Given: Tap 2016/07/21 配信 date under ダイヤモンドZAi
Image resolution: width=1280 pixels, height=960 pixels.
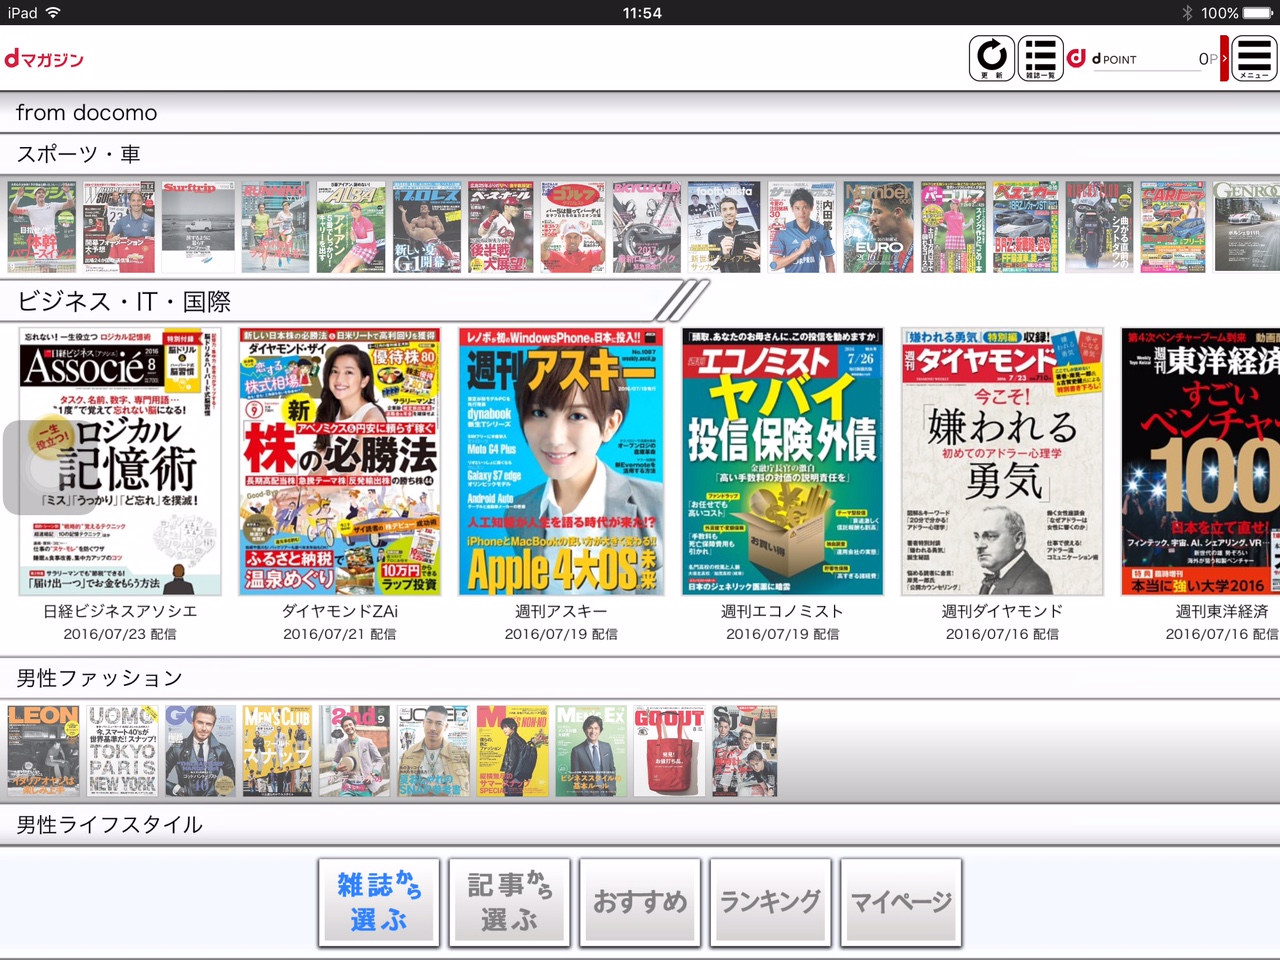Looking at the screenshot, I should coord(340,634).
